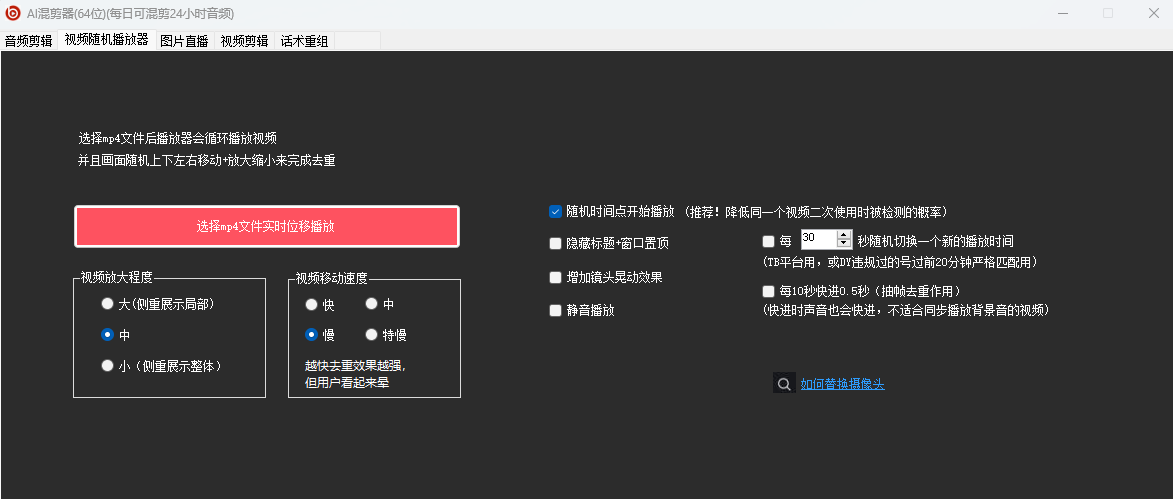The height and width of the screenshot is (499, 1173).
Task: Select 大（侧重展示局部）zoom level
Action: (108, 303)
